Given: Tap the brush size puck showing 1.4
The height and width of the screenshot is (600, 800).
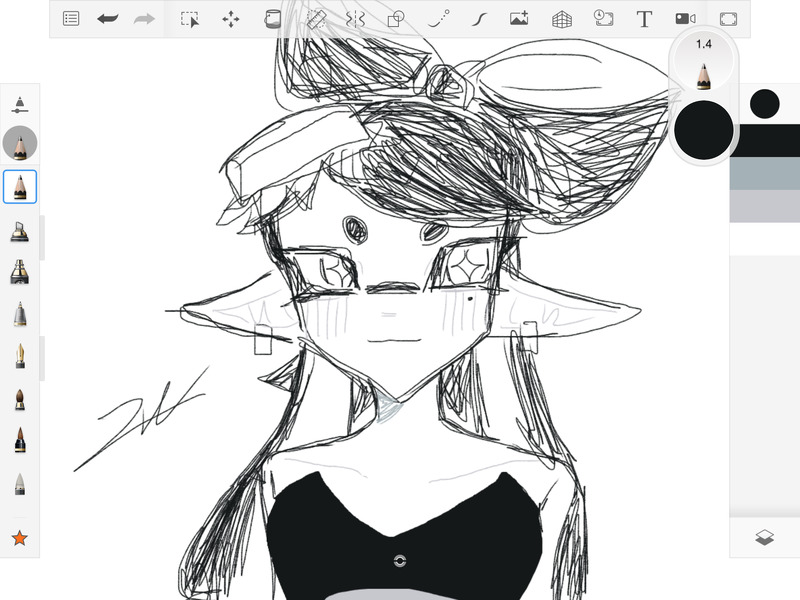Looking at the screenshot, I should [x=704, y=60].
